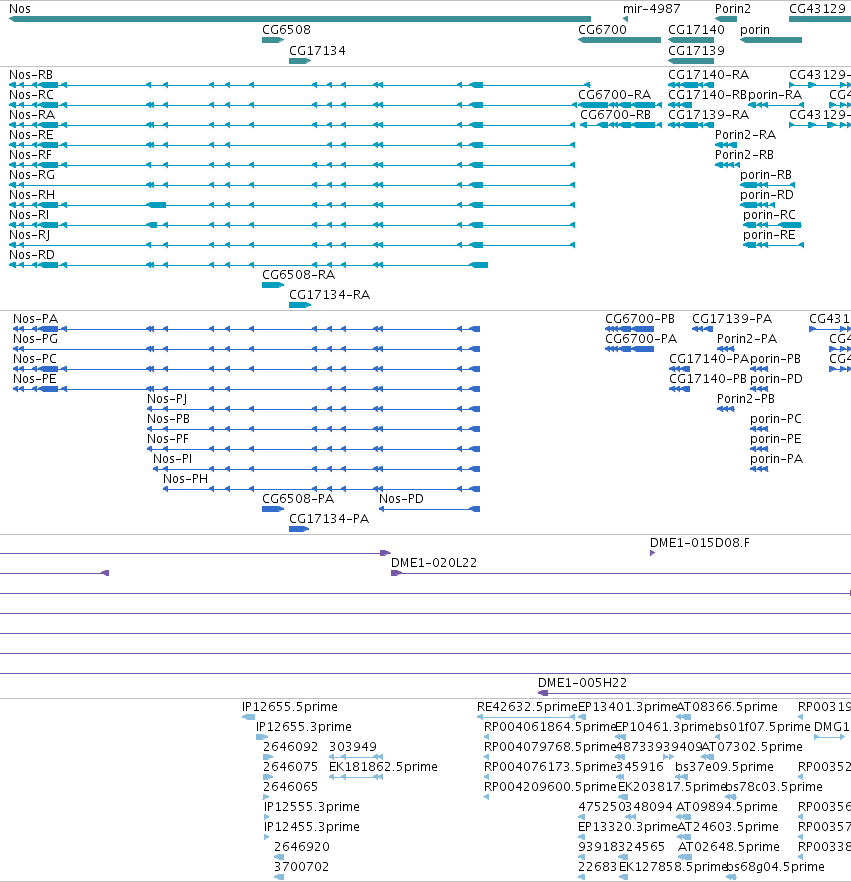Select the CG17139 gene bar

pyautogui.click(x=691, y=61)
